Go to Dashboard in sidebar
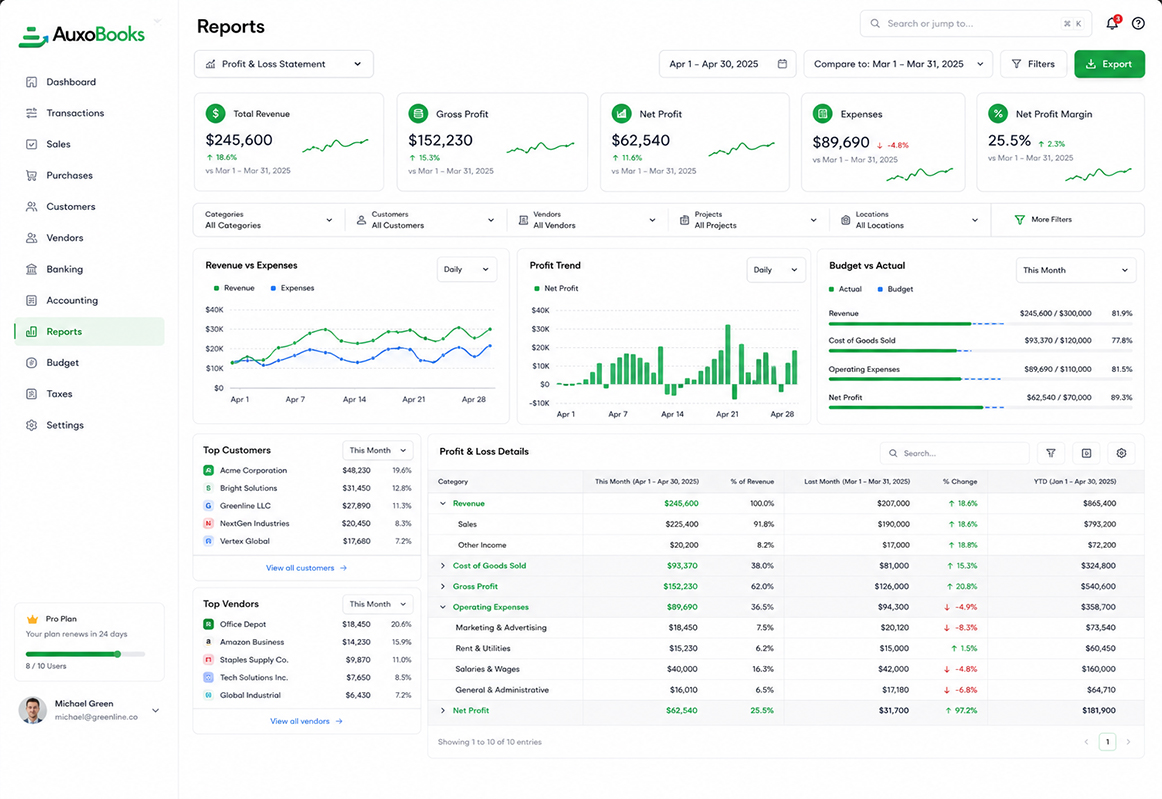The width and height of the screenshot is (1162, 799). coord(89,82)
